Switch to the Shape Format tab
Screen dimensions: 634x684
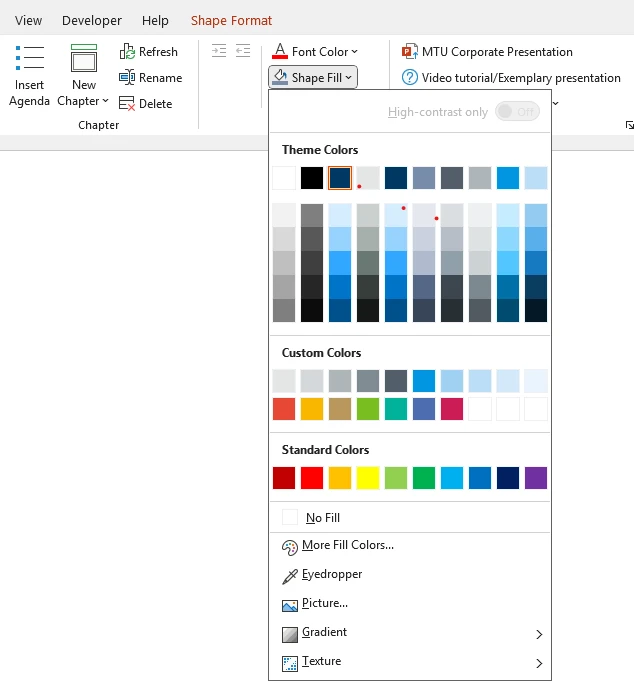(231, 21)
